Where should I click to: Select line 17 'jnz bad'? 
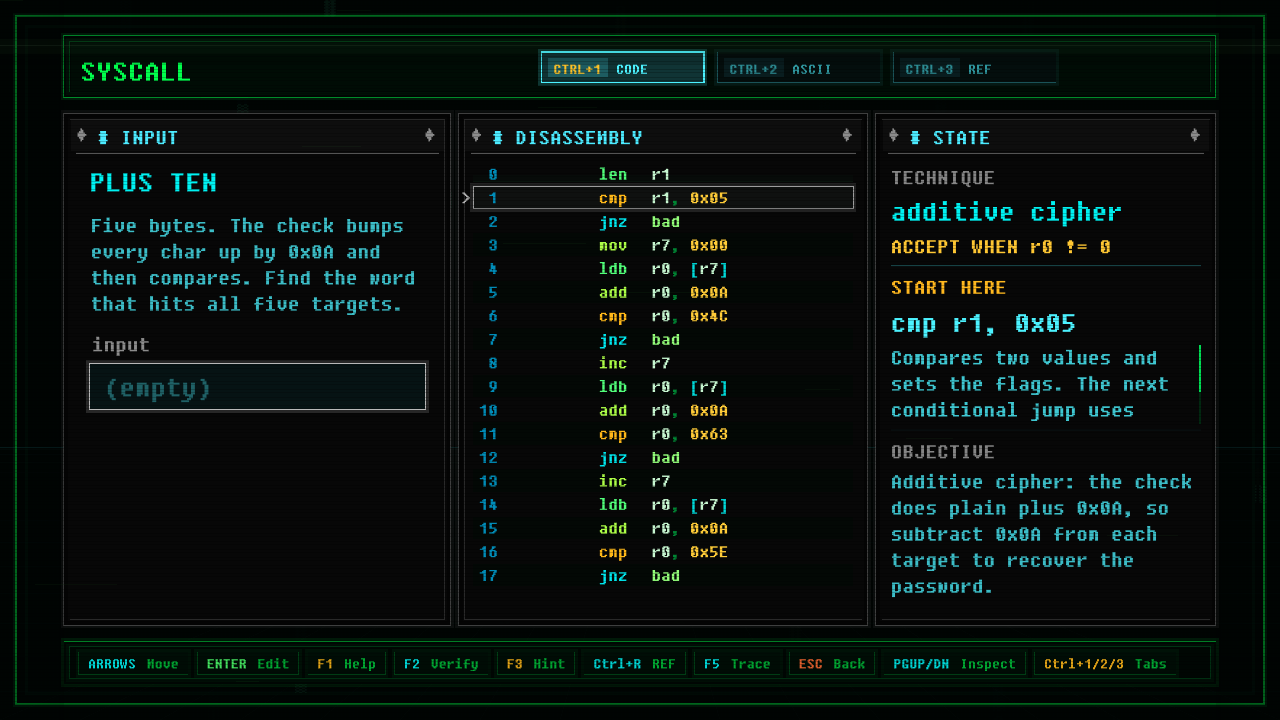click(663, 576)
